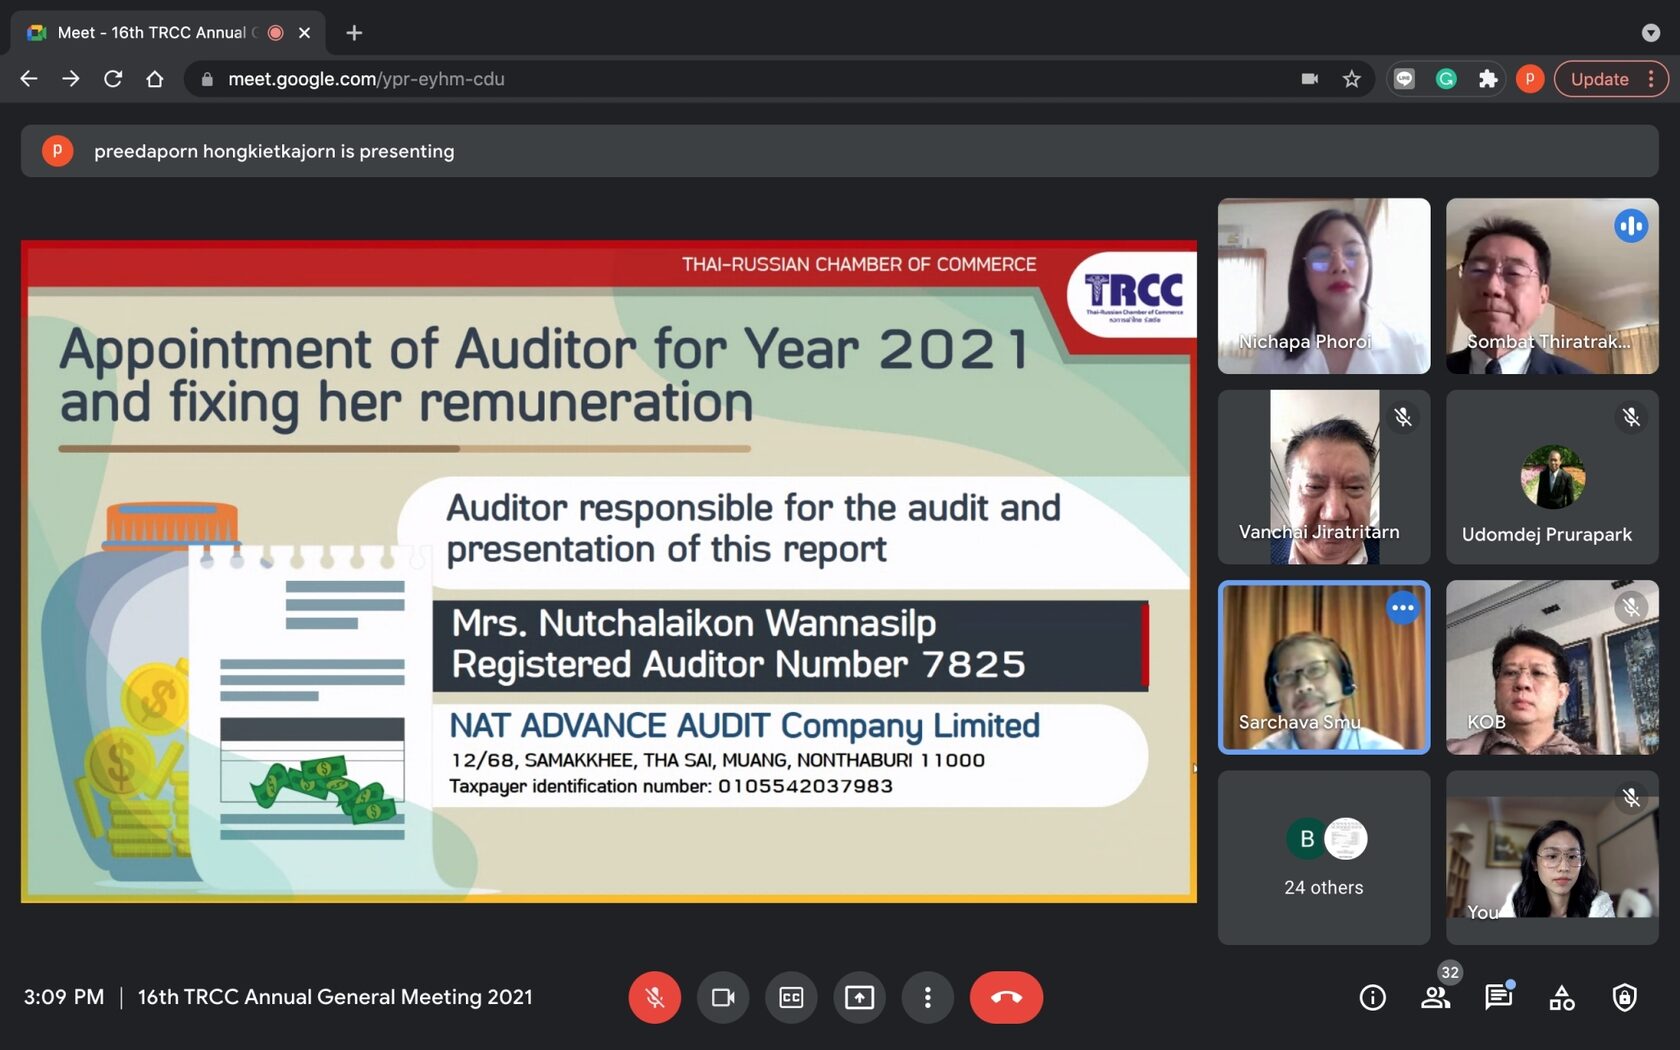Screen dimensions: 1680x1050
Task: Click the Update button in Chrome
Action: pos(1610,79)
